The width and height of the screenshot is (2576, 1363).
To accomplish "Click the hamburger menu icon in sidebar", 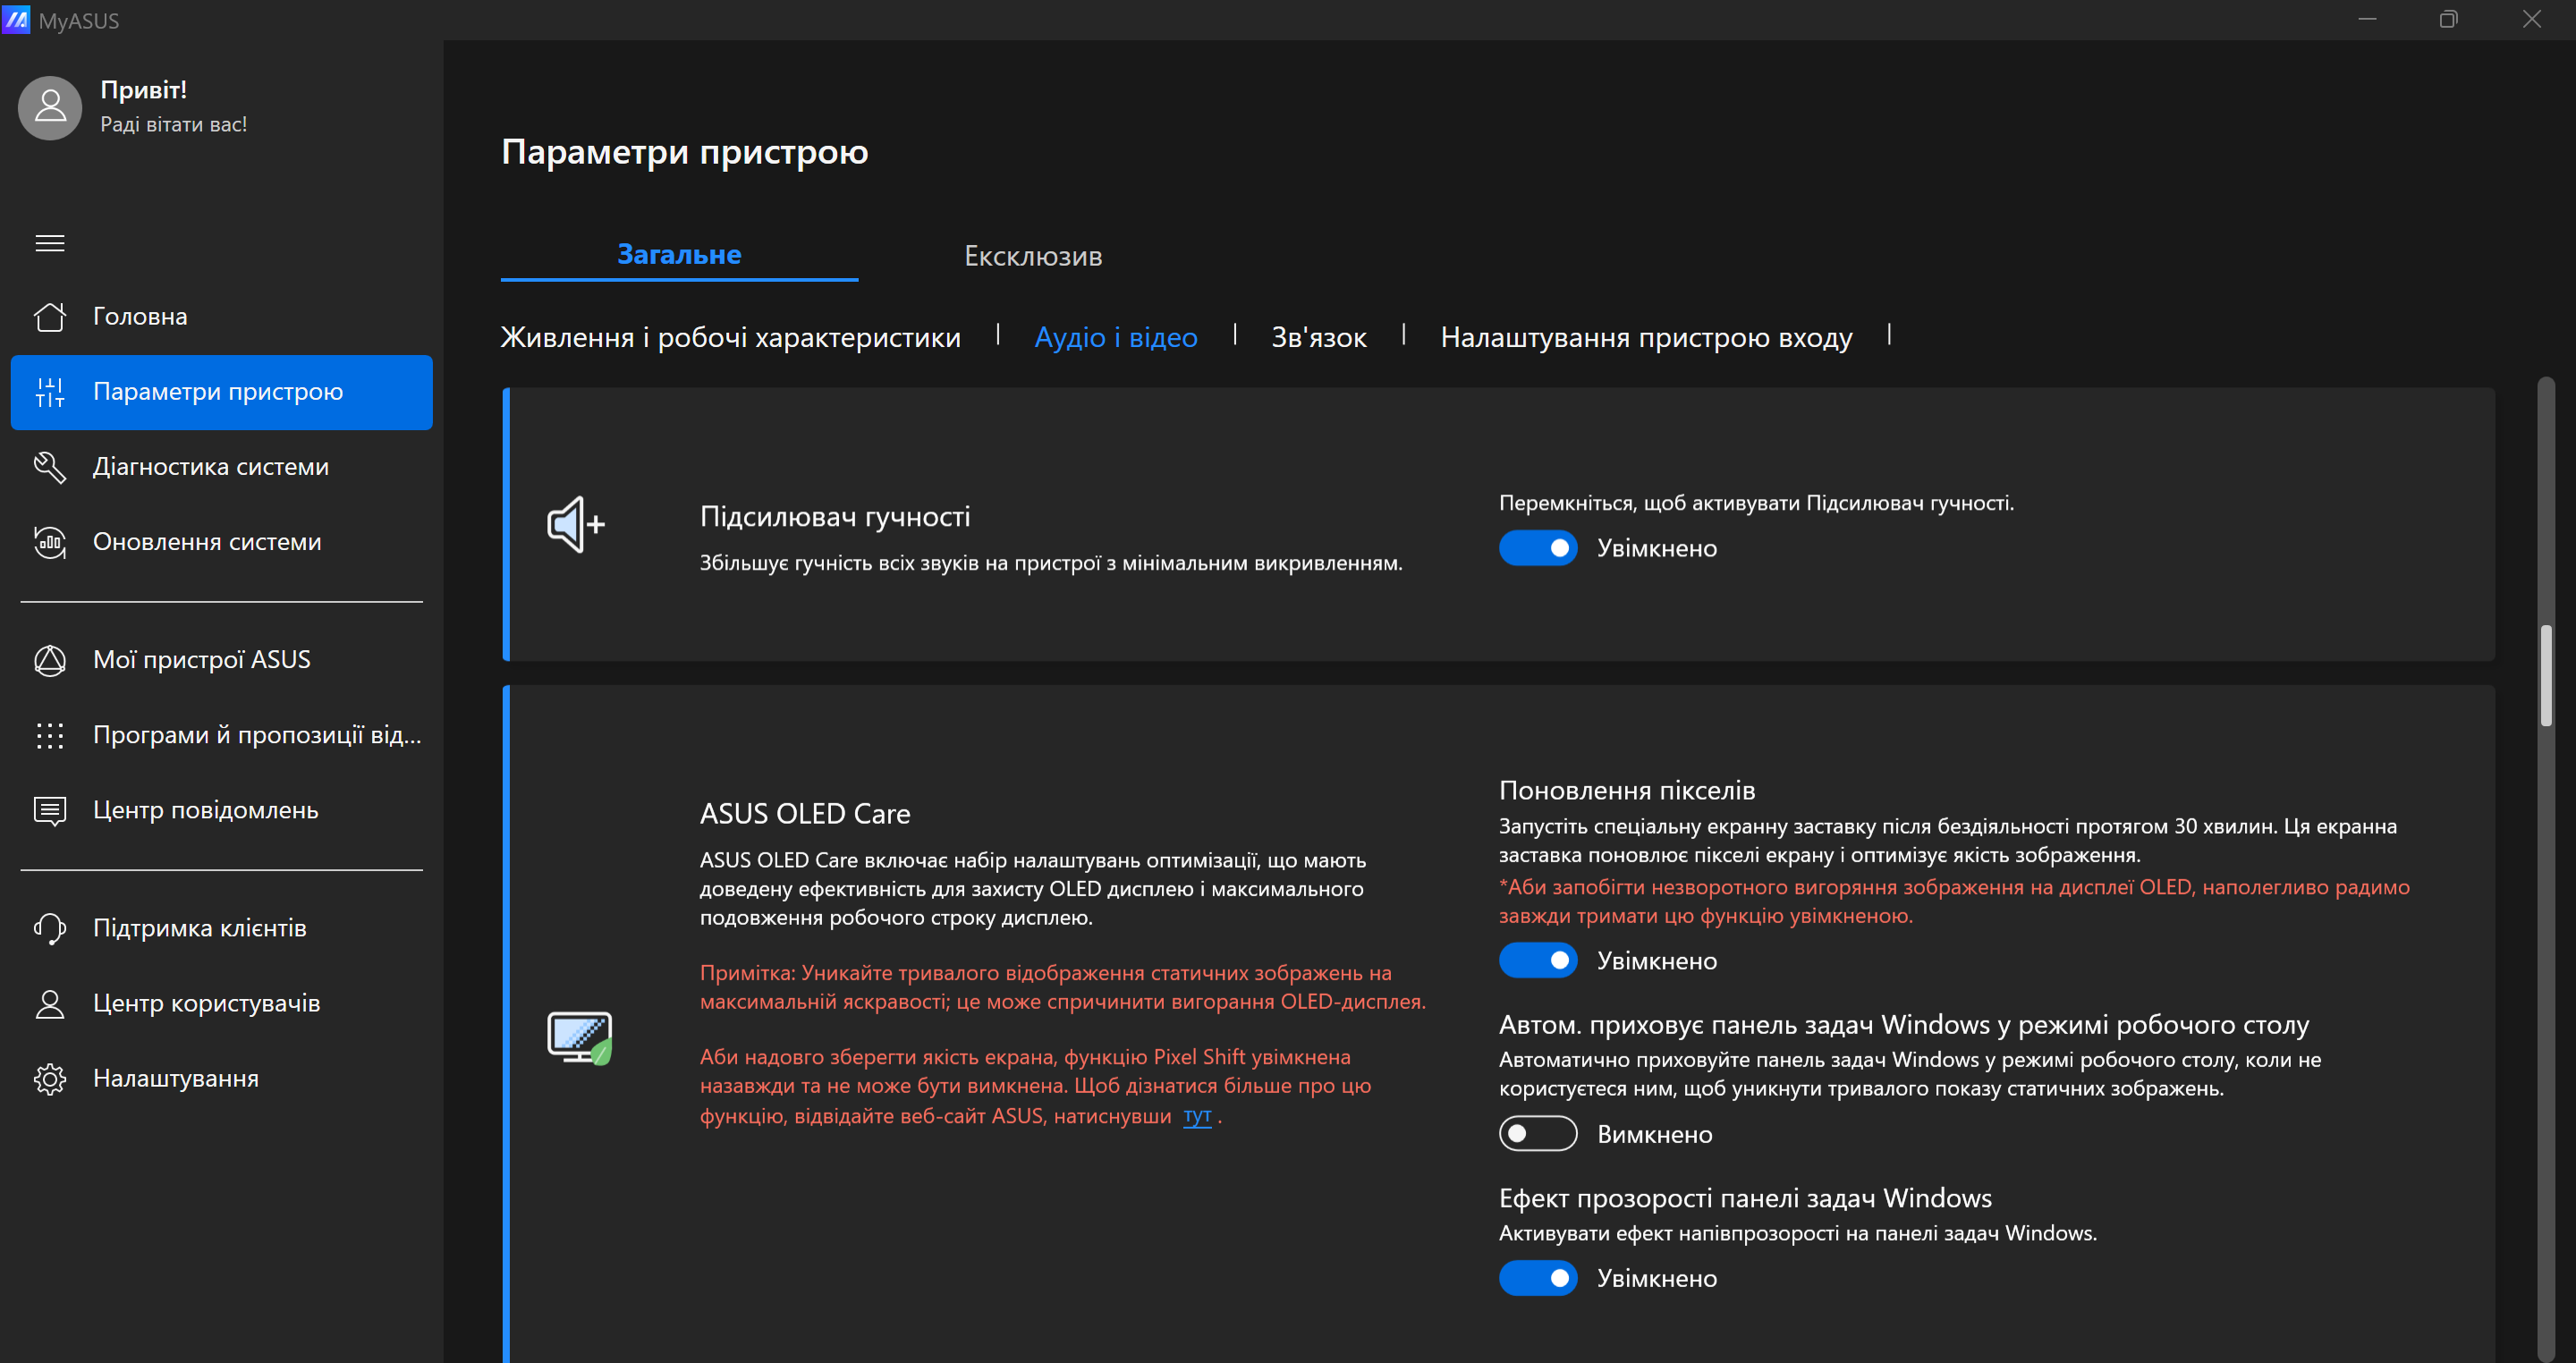I will tap(50, 243).
